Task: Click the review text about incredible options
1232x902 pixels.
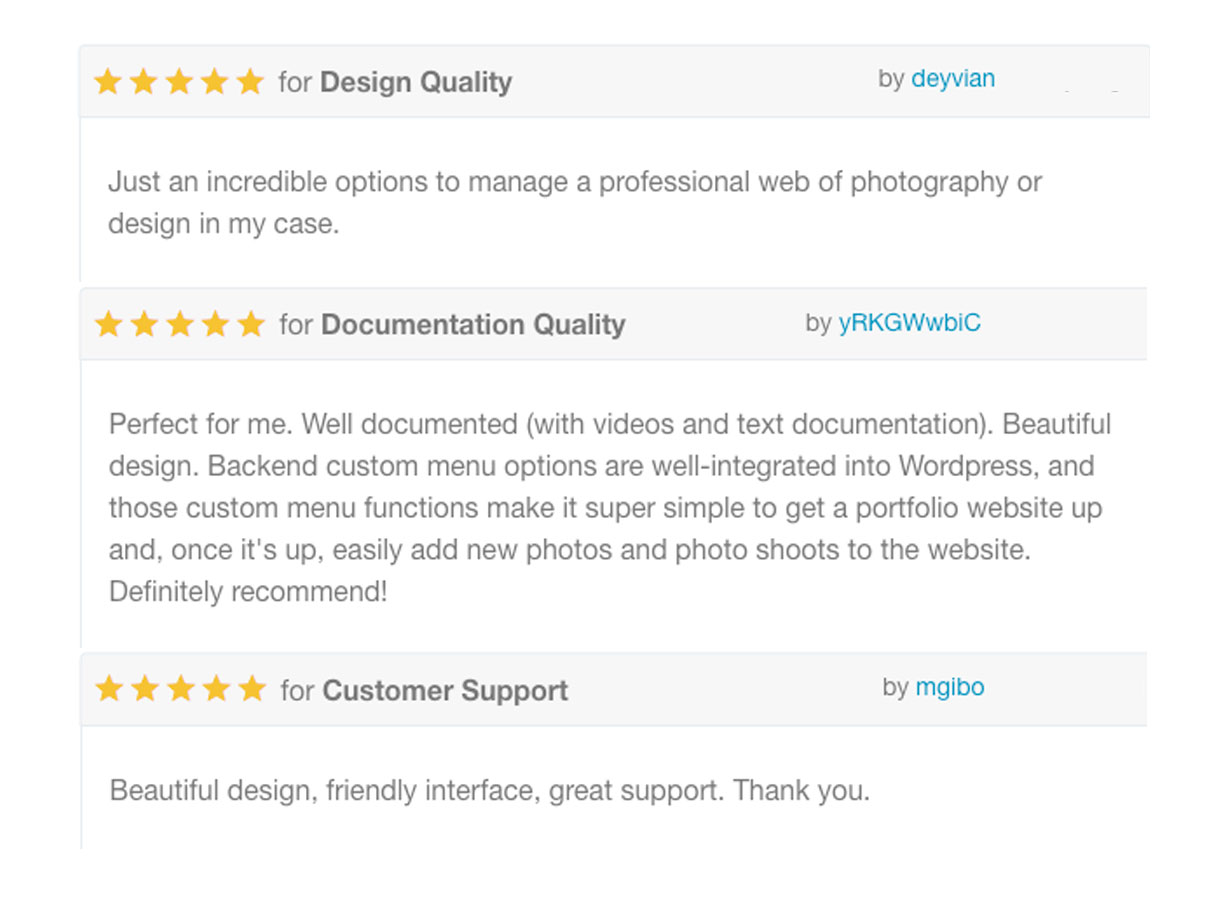Action: 575,203
